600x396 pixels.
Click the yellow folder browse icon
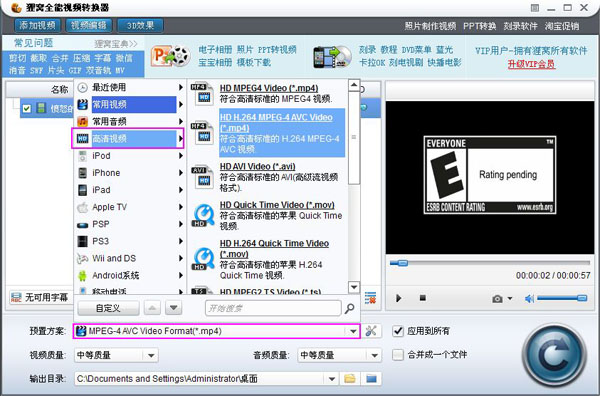point(349,379)
